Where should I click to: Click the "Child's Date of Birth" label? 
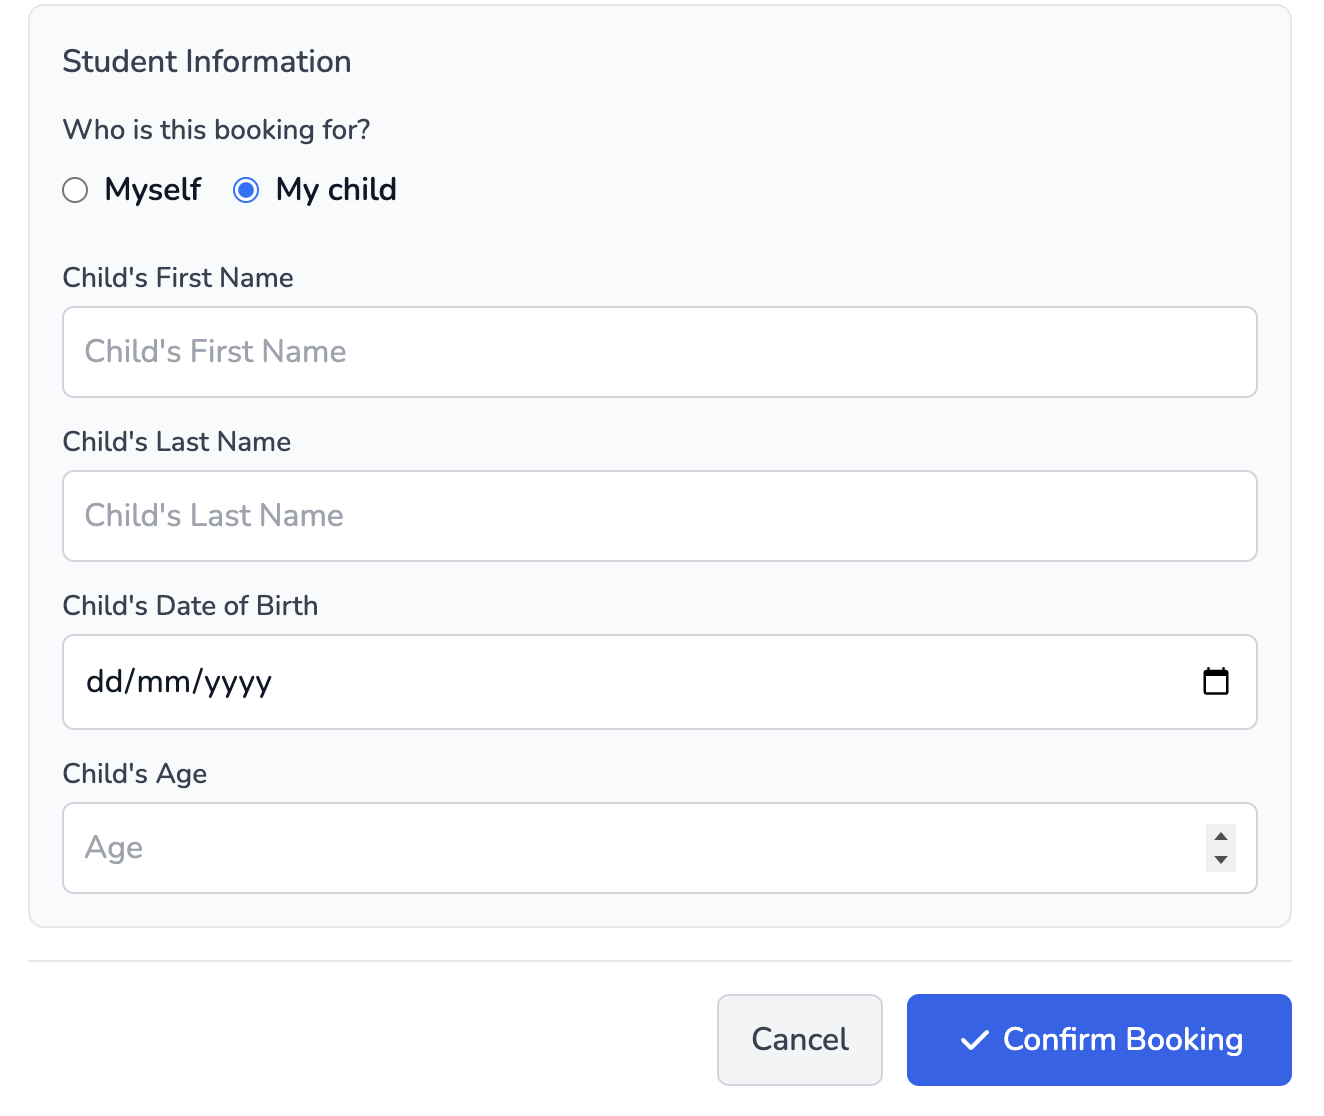coord(190,606)
